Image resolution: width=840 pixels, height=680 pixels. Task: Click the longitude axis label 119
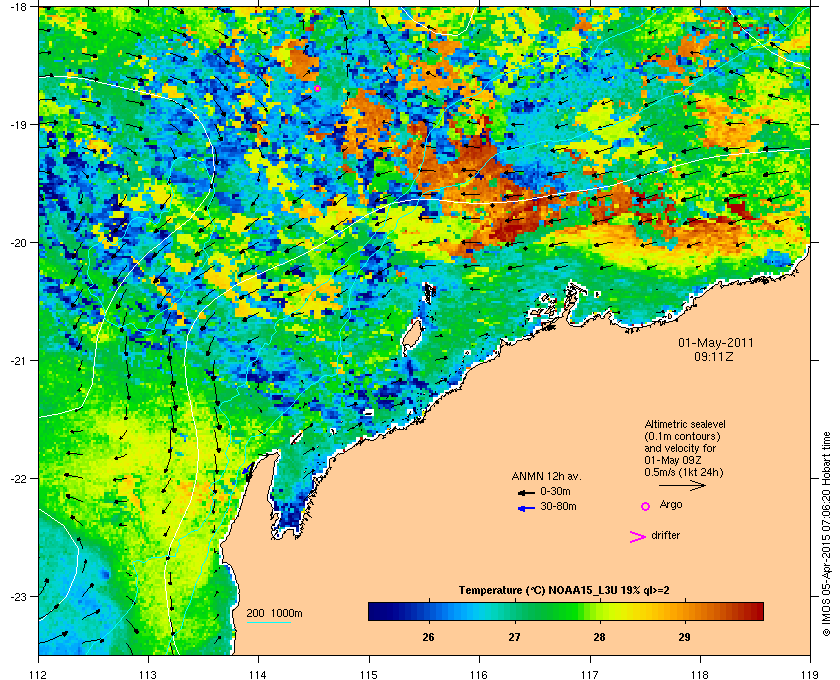(810, 674)
